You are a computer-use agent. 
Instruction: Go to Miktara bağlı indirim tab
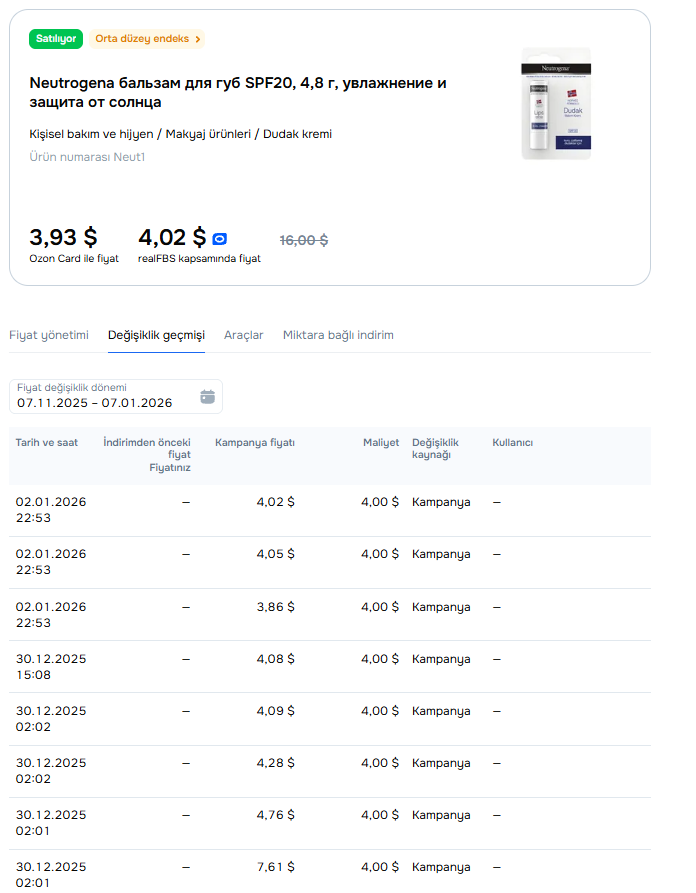[338, 335]
